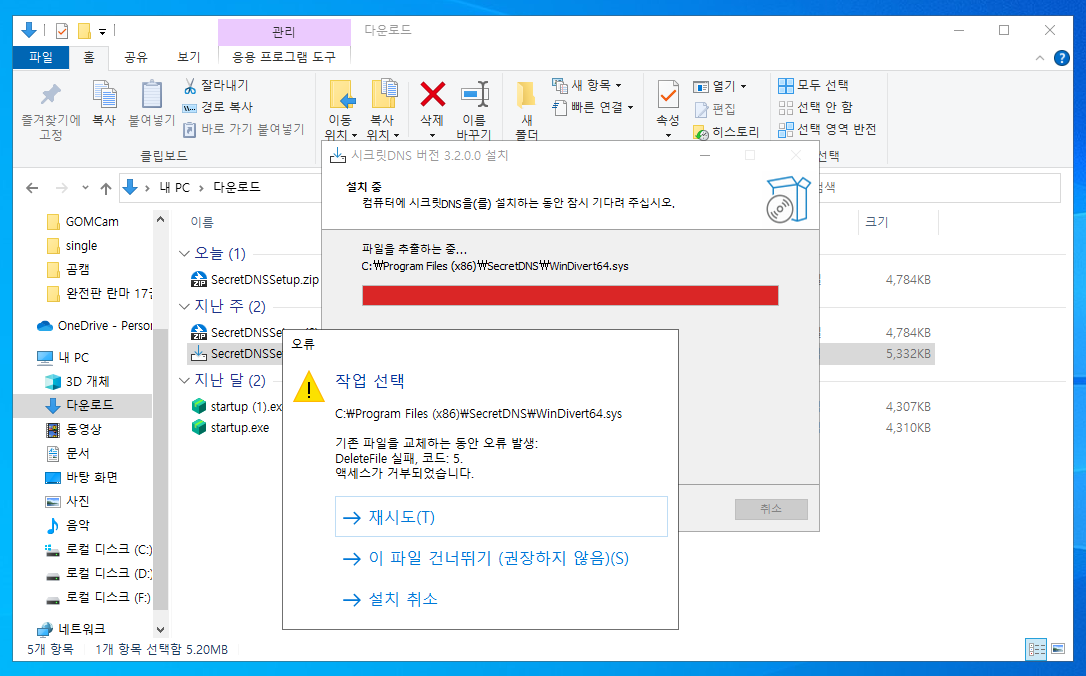Click the Properties (속성) checkmark icon

(x=667, y=96)
